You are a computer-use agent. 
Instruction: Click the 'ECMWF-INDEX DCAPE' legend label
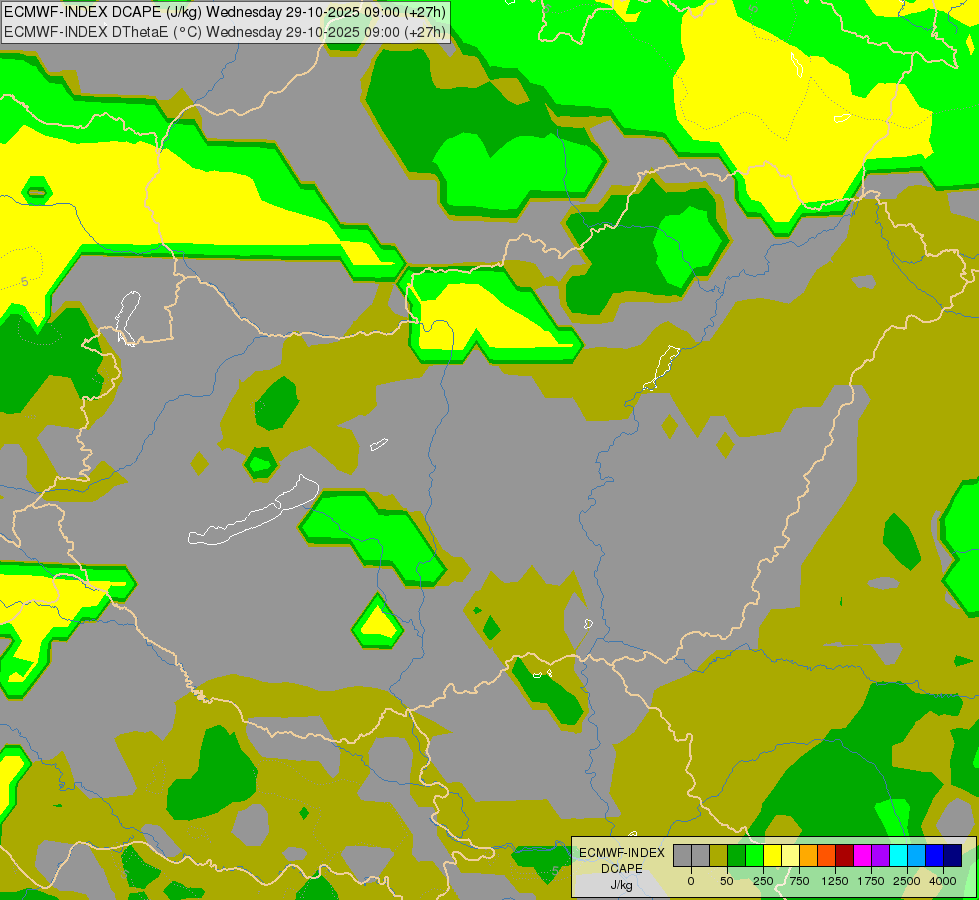point(621,860)
